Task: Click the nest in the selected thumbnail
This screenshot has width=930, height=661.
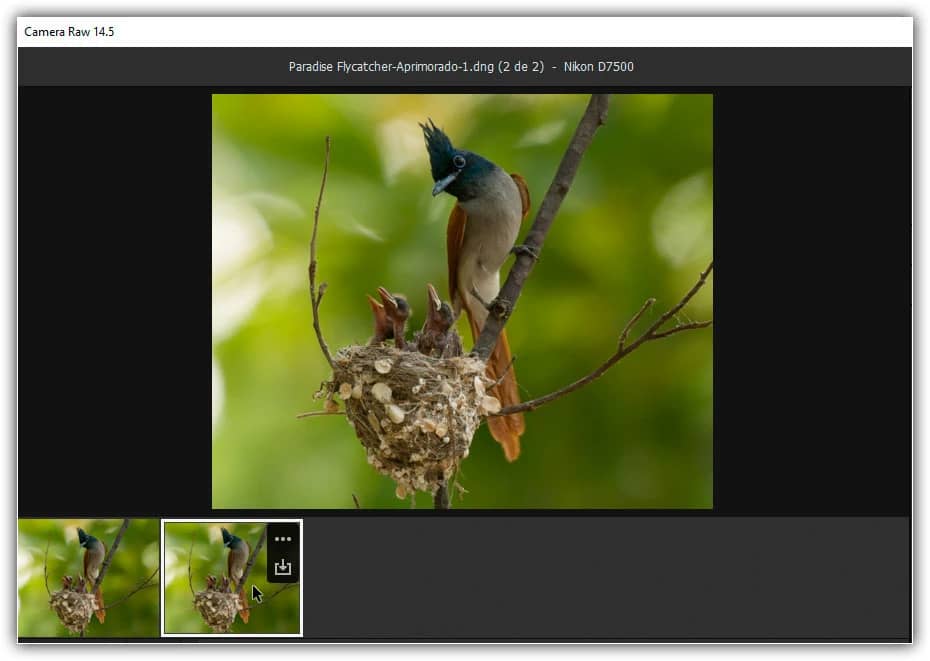Action: (x=217, y=607)
